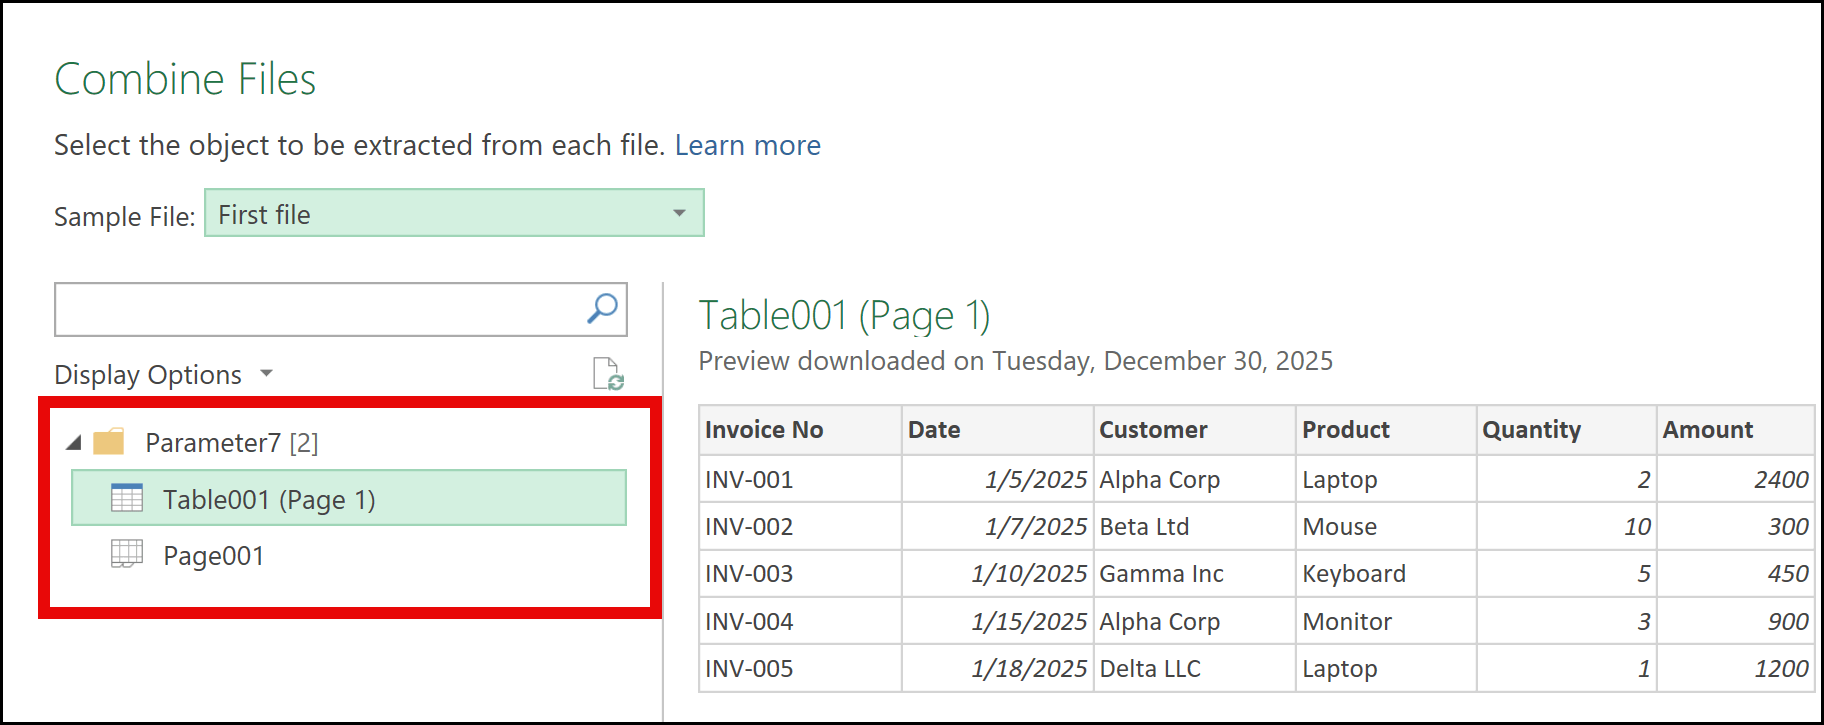Click the refresh file icon
Screen dimensions: 1824x725
(608, 374)
